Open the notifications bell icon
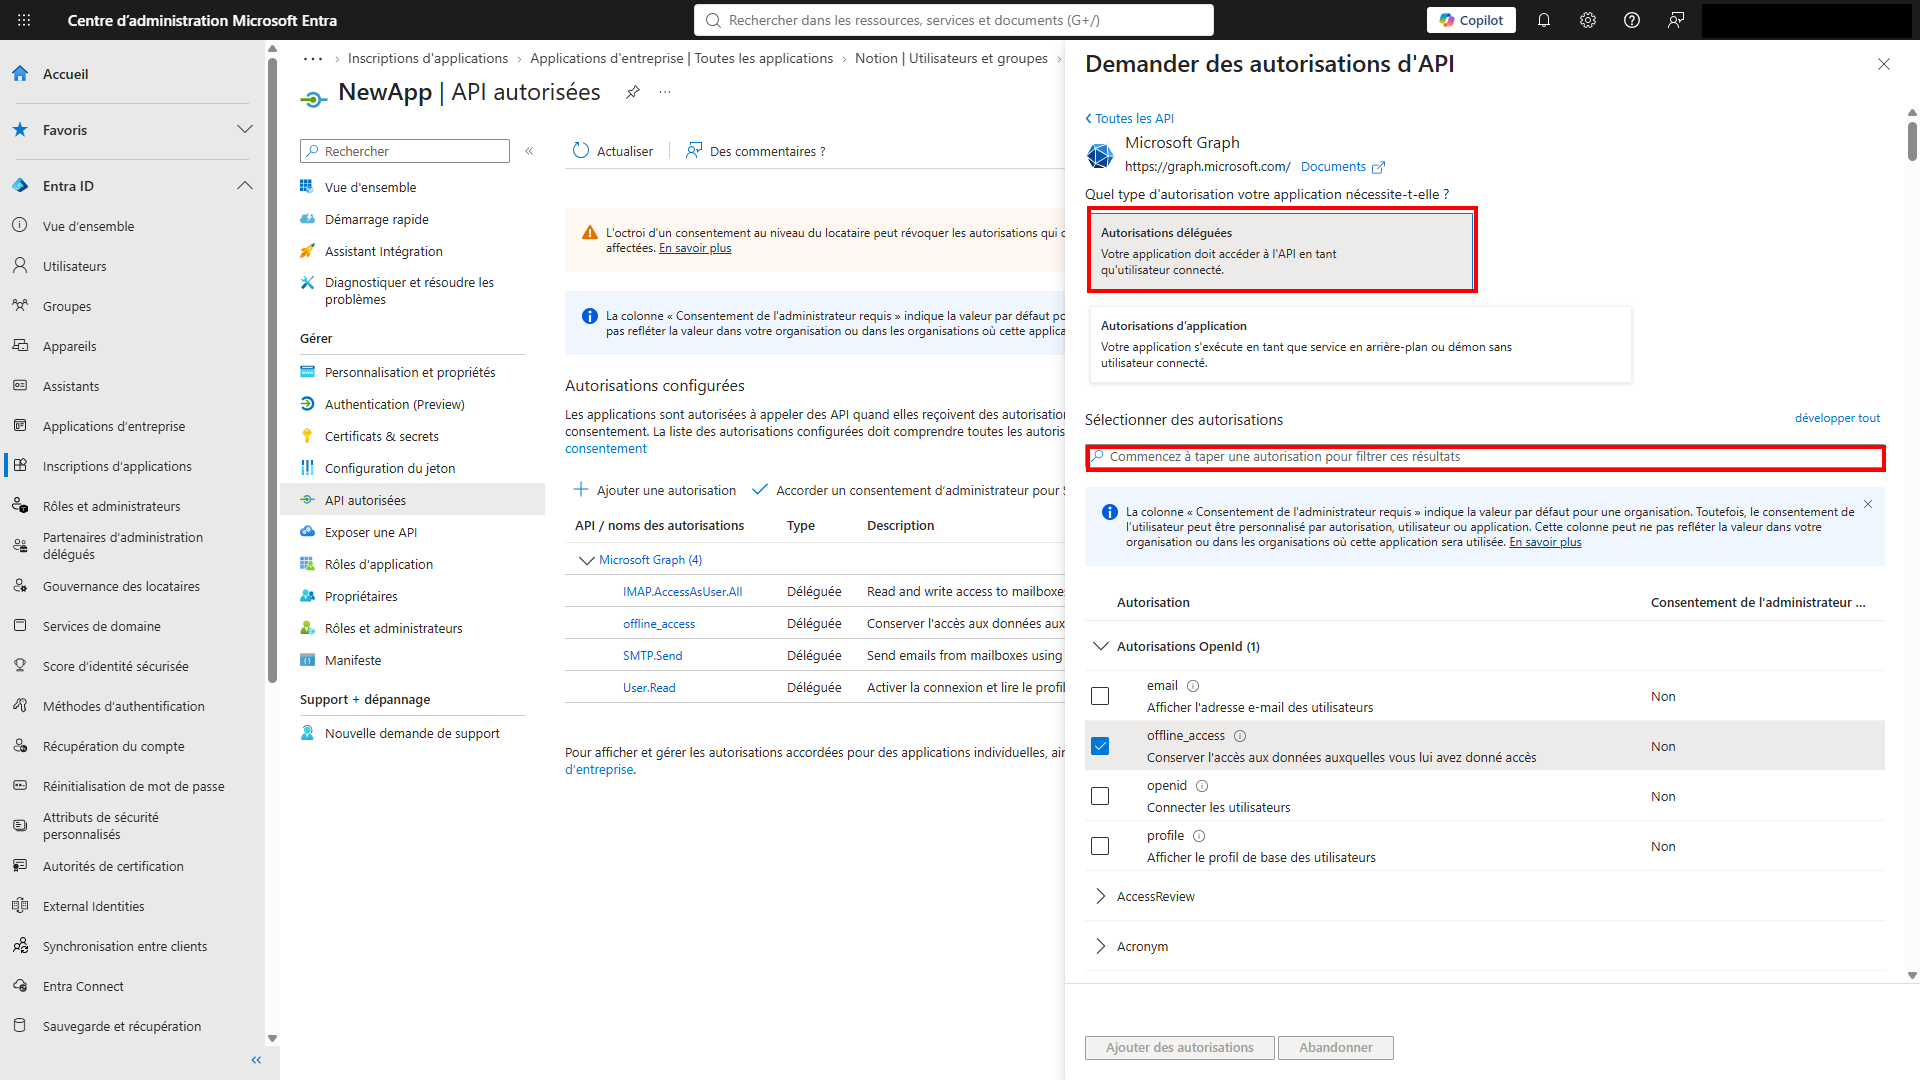This screenshot has height=1080, width=1920. (x=1544, y=20)
